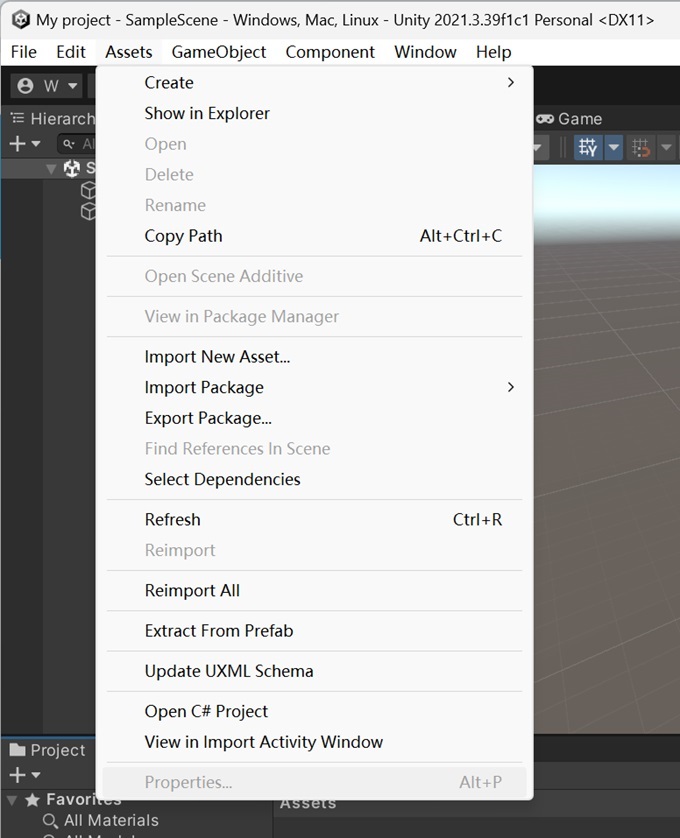The width and height of the screenshot is (680, 838).
Task: Switch to the Game tab
Action: click(x=570, y=119)
